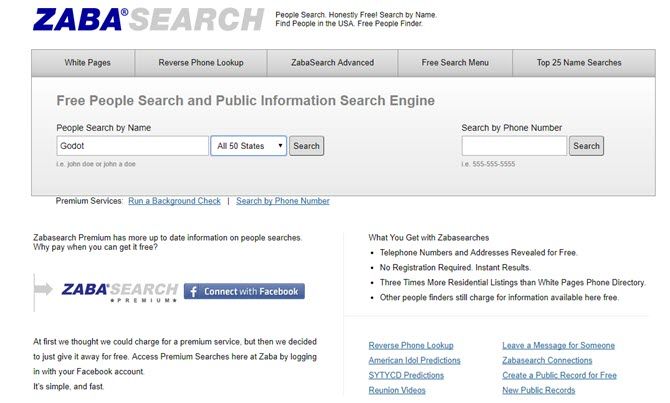Open the American Idol Predictions link
The image size is (670, 403).
click(414, 360)
